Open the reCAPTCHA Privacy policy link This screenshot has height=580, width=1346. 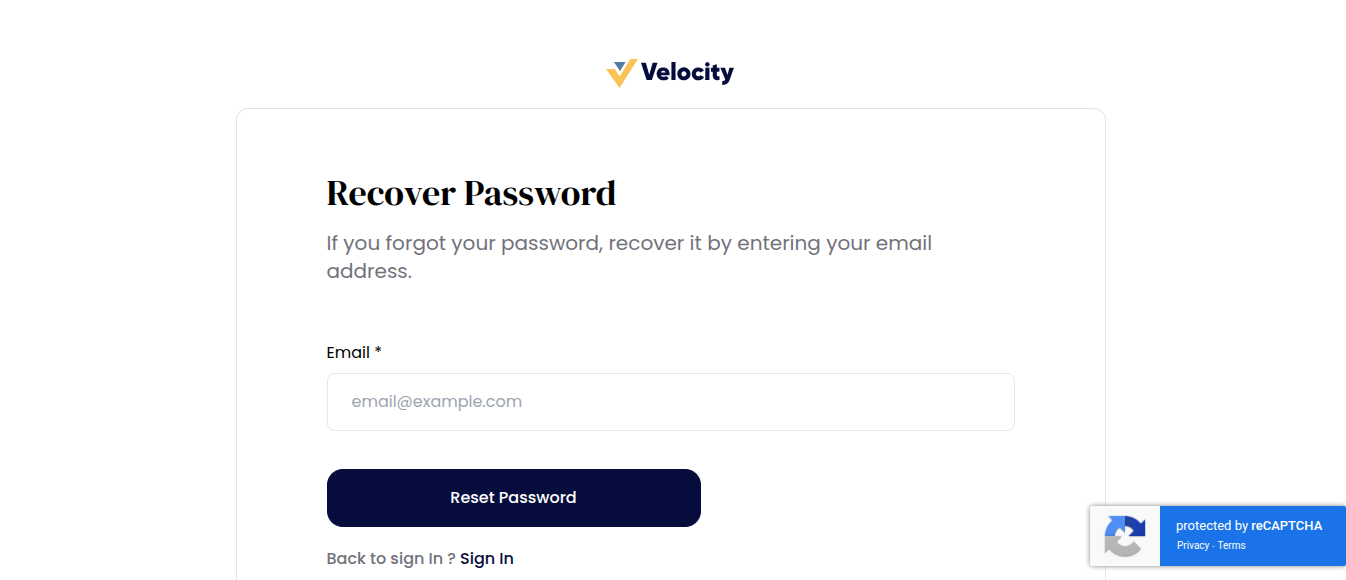tap(1193, 546)
